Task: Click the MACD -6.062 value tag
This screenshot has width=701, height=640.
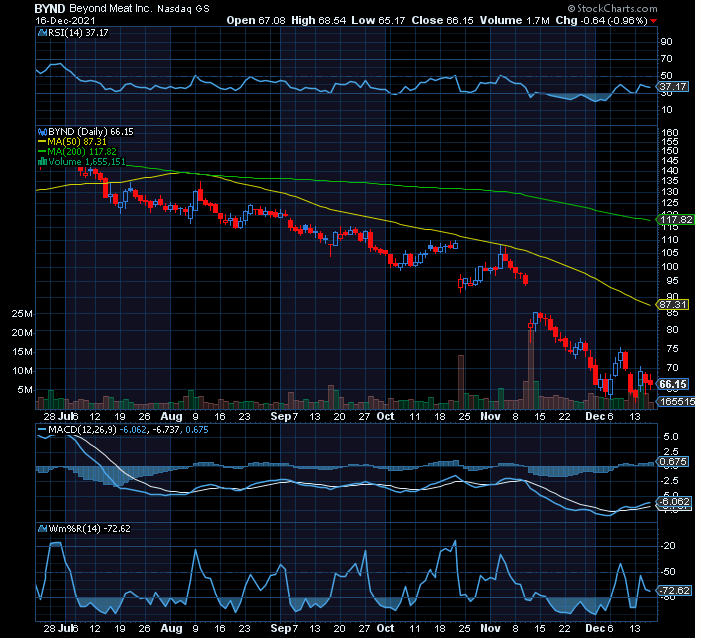Action: (x=675, y=501)
